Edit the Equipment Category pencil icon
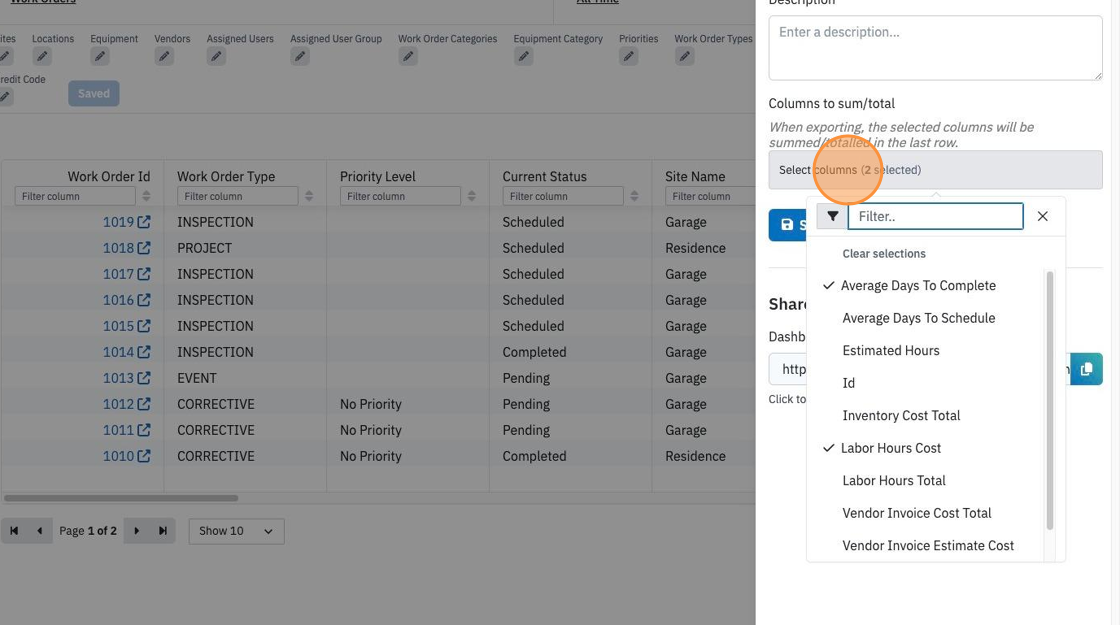Viewport: 1120px width, 625px height. [x=524, y=56]
